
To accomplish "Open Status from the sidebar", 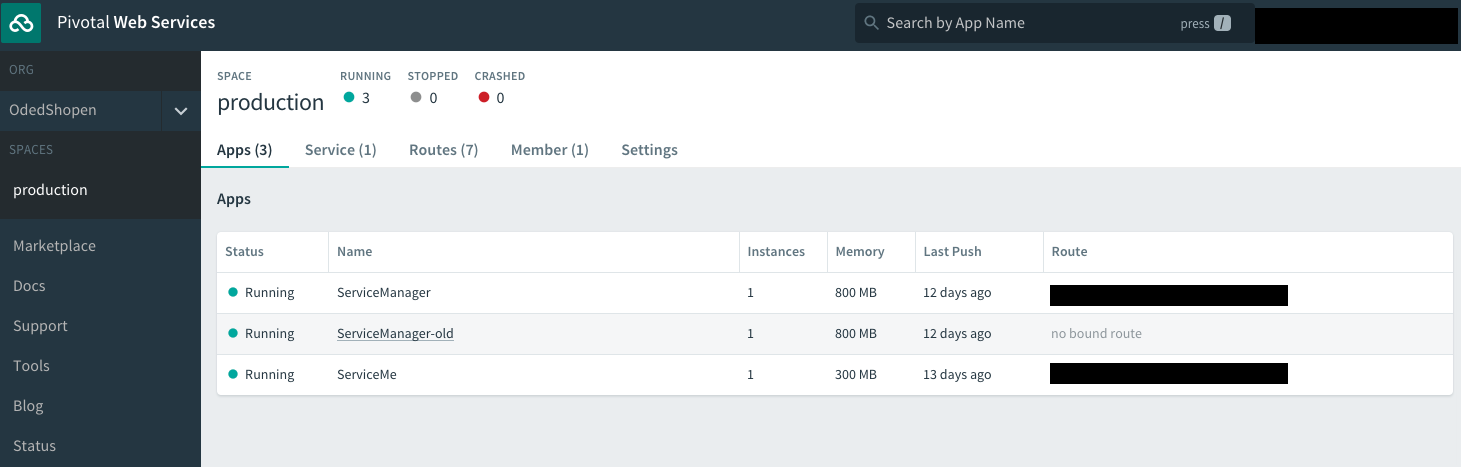I will (34, 446).
